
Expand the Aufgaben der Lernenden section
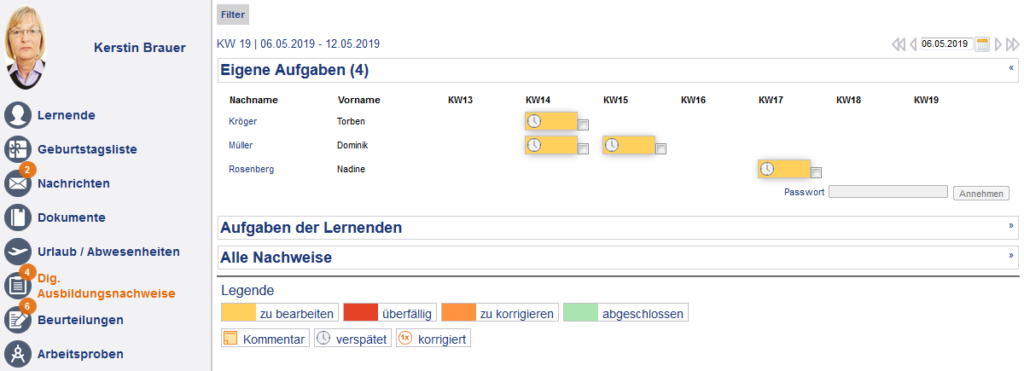[x=1012, y=225]
